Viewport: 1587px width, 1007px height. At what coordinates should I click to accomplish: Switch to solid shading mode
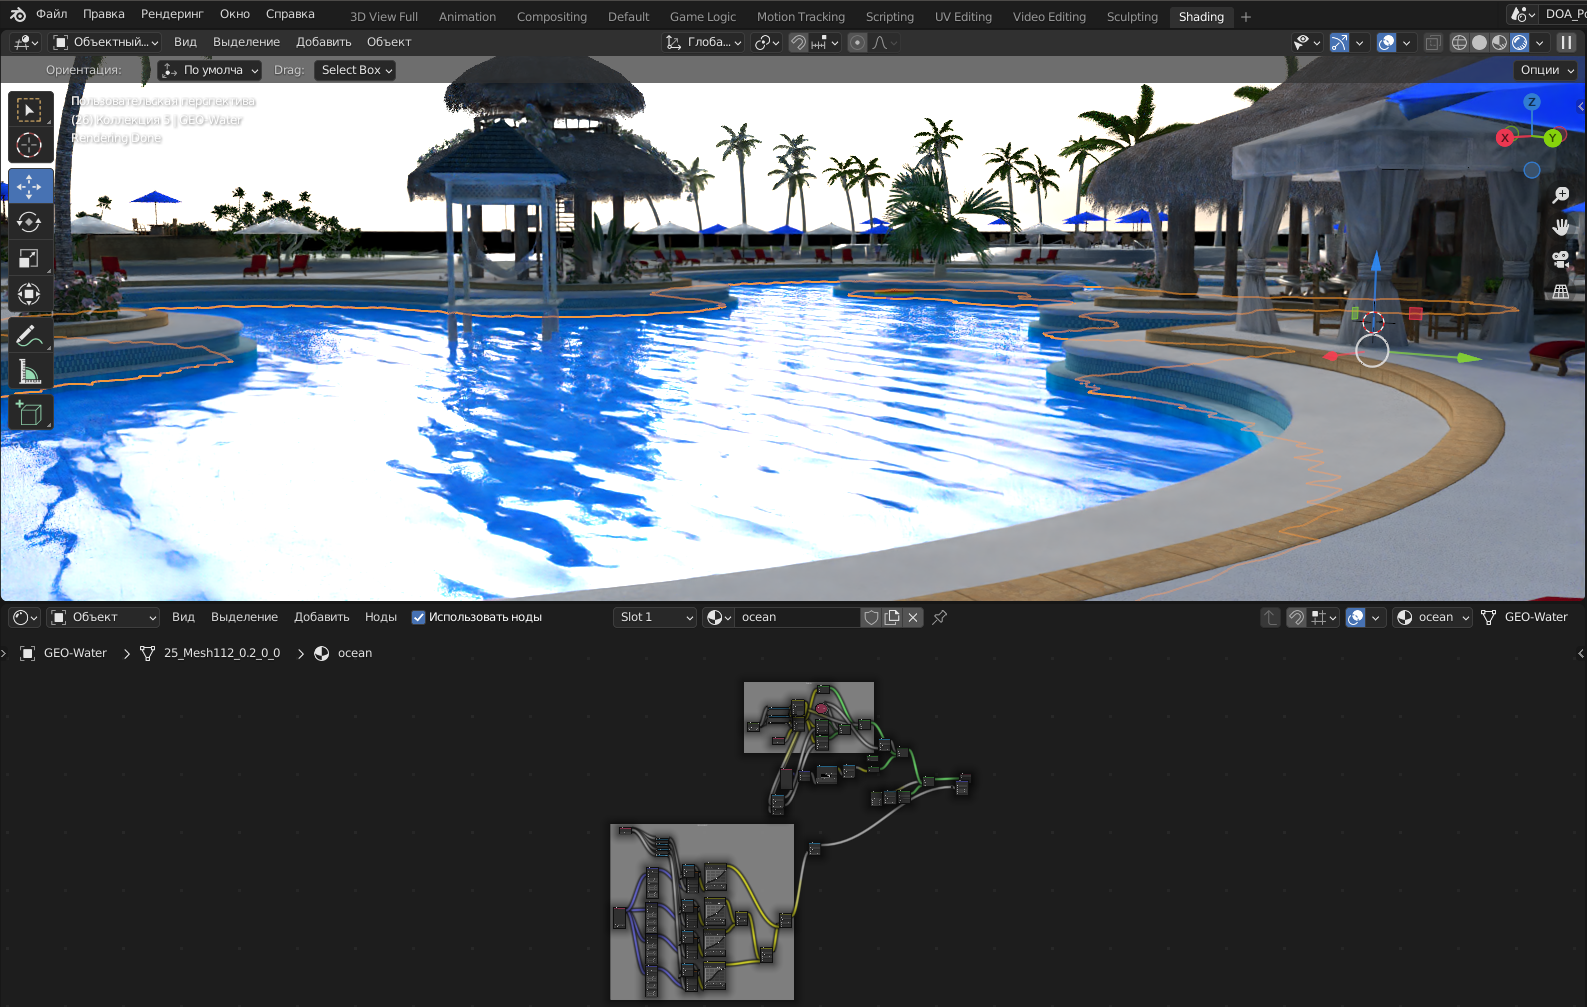[1479, 43]
